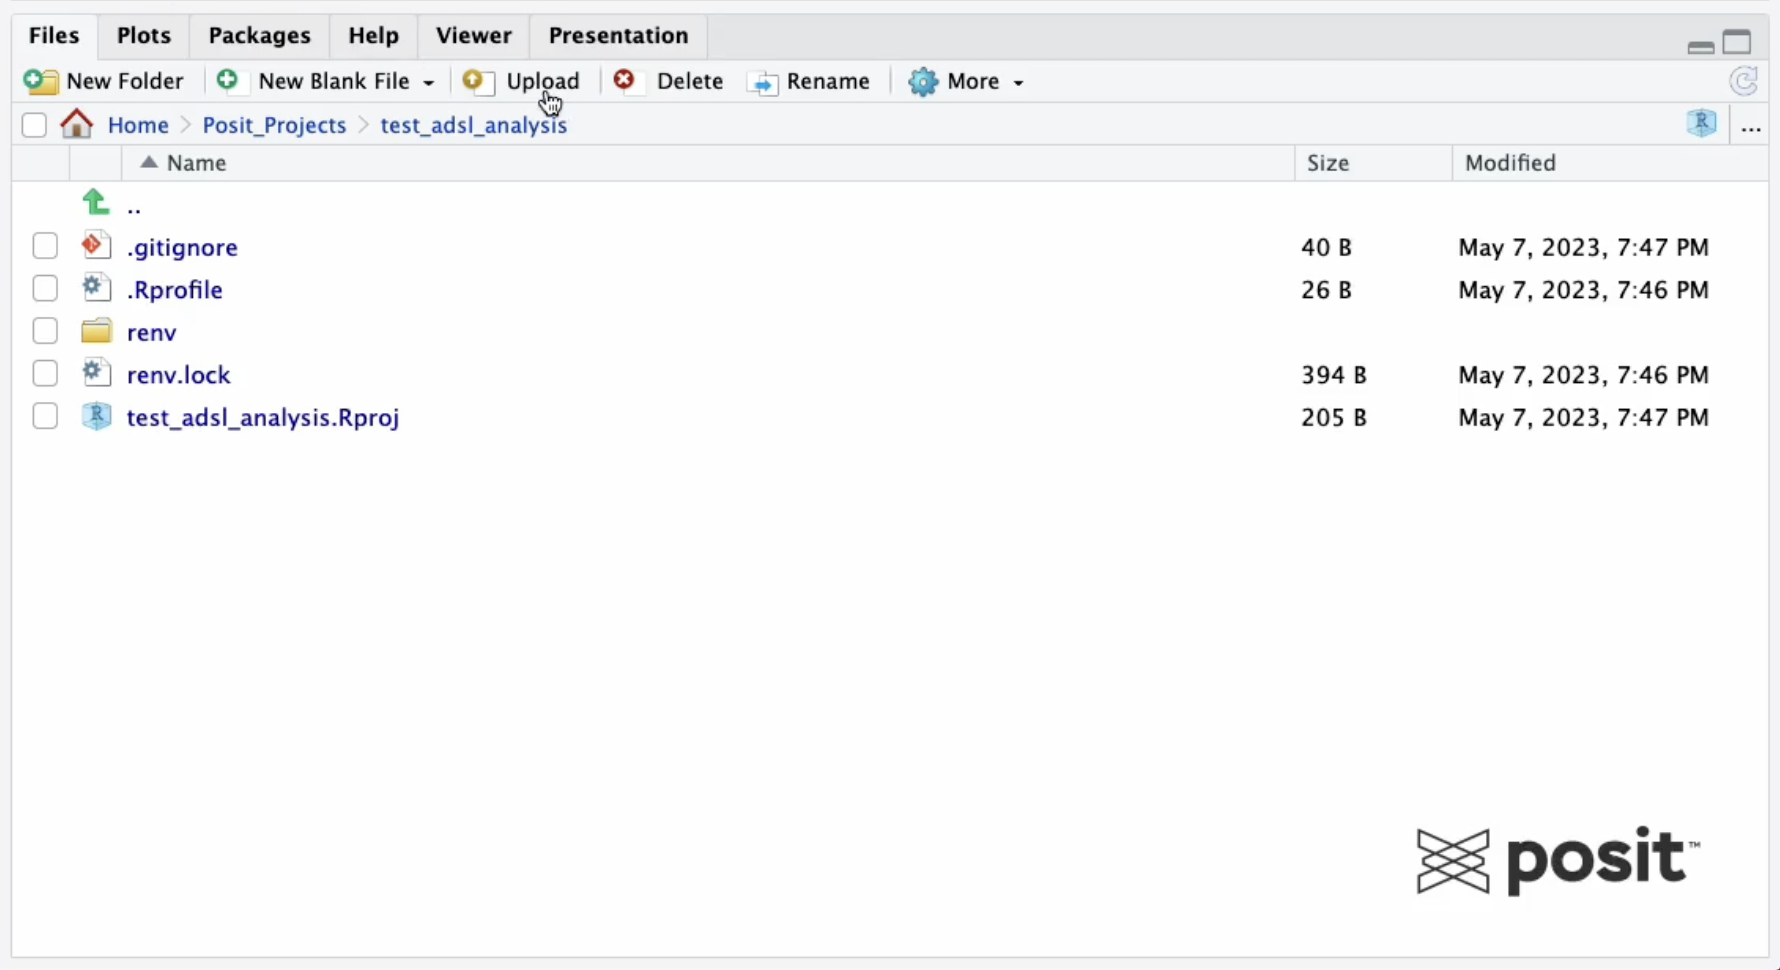Image resolution: width=1780 pixels, height=970 pixels.
Task: Open the path ellipsis browse button
Action: pyautogui.click(x=1750, y=127)
